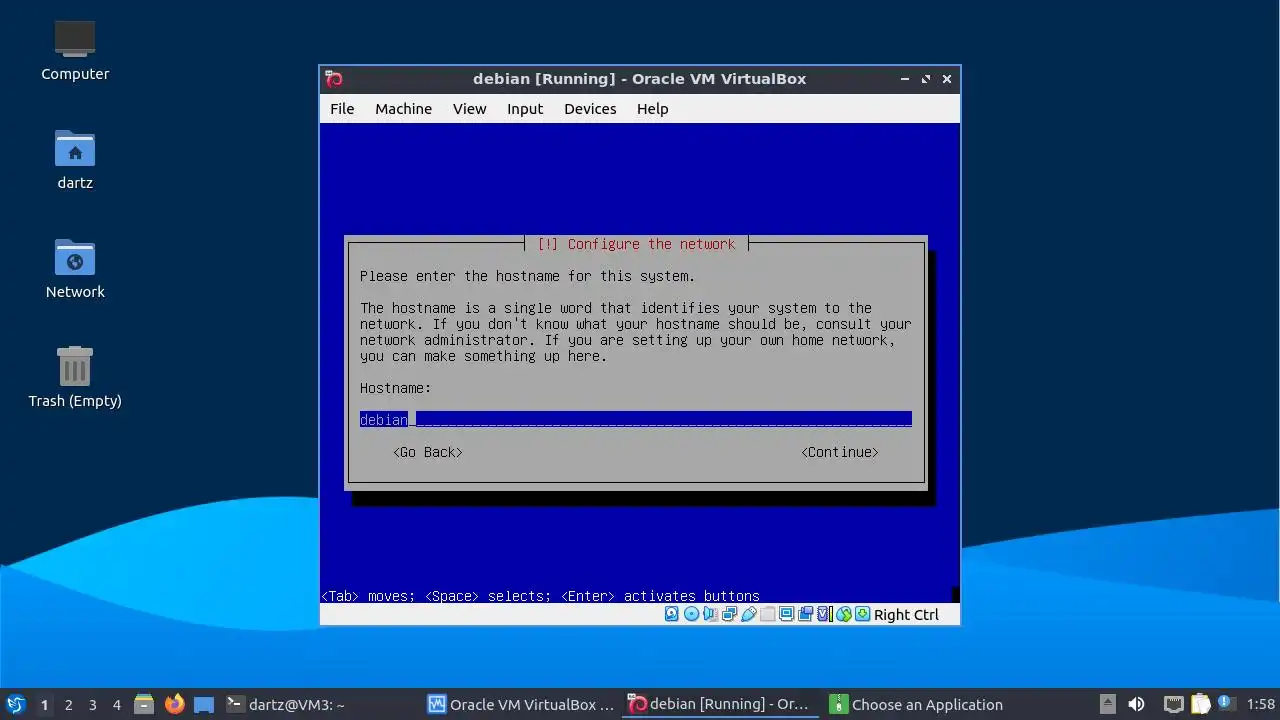
Task: Switch to workspace 4
Action: click(x=116, y=704)
